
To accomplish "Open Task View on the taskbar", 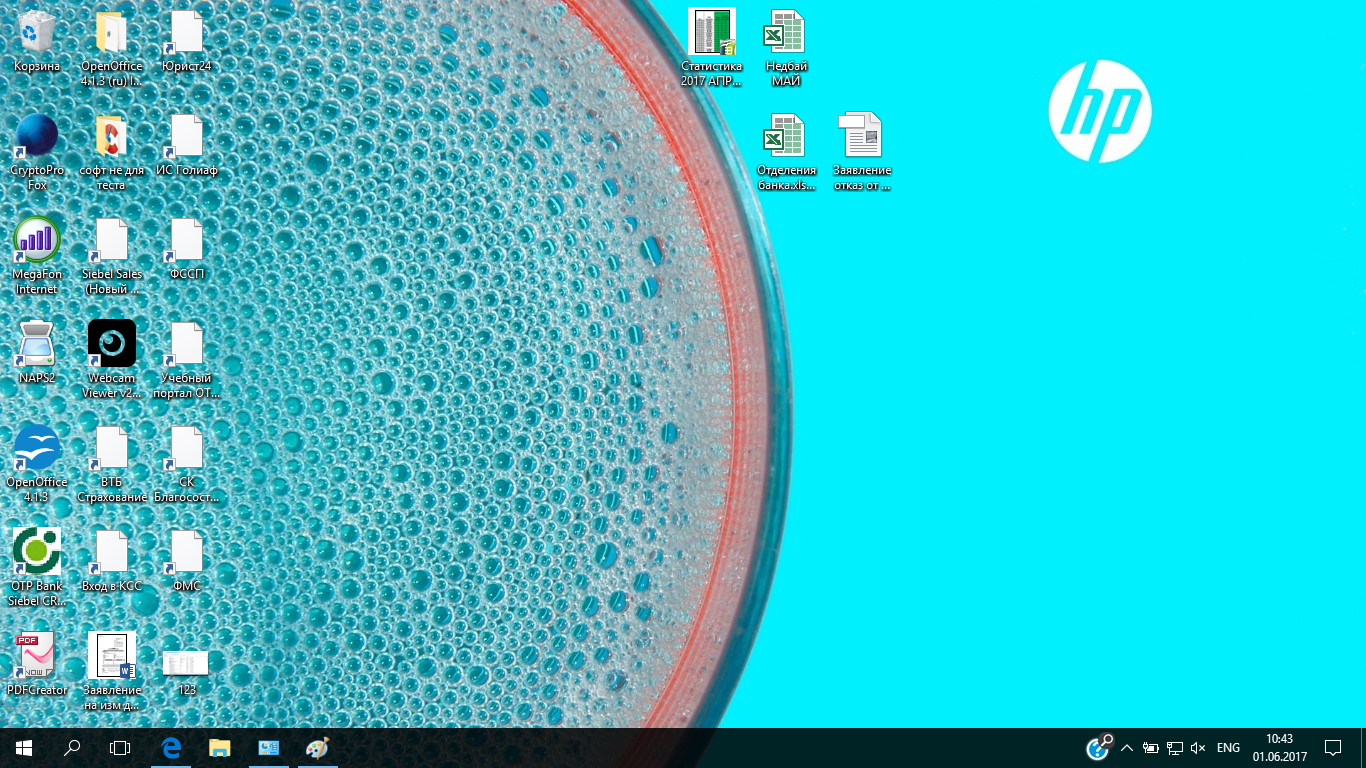I will tap(120, 748).
